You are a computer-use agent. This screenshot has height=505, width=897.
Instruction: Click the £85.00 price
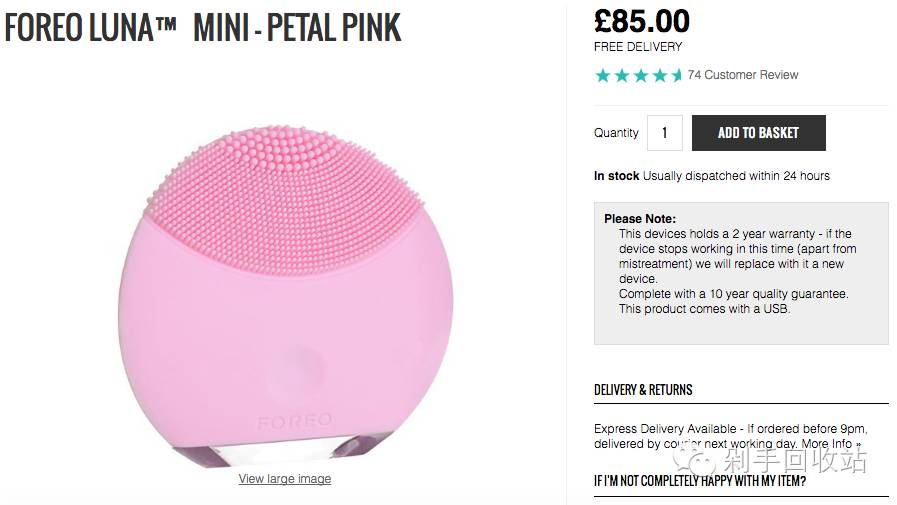coord(641,21)
